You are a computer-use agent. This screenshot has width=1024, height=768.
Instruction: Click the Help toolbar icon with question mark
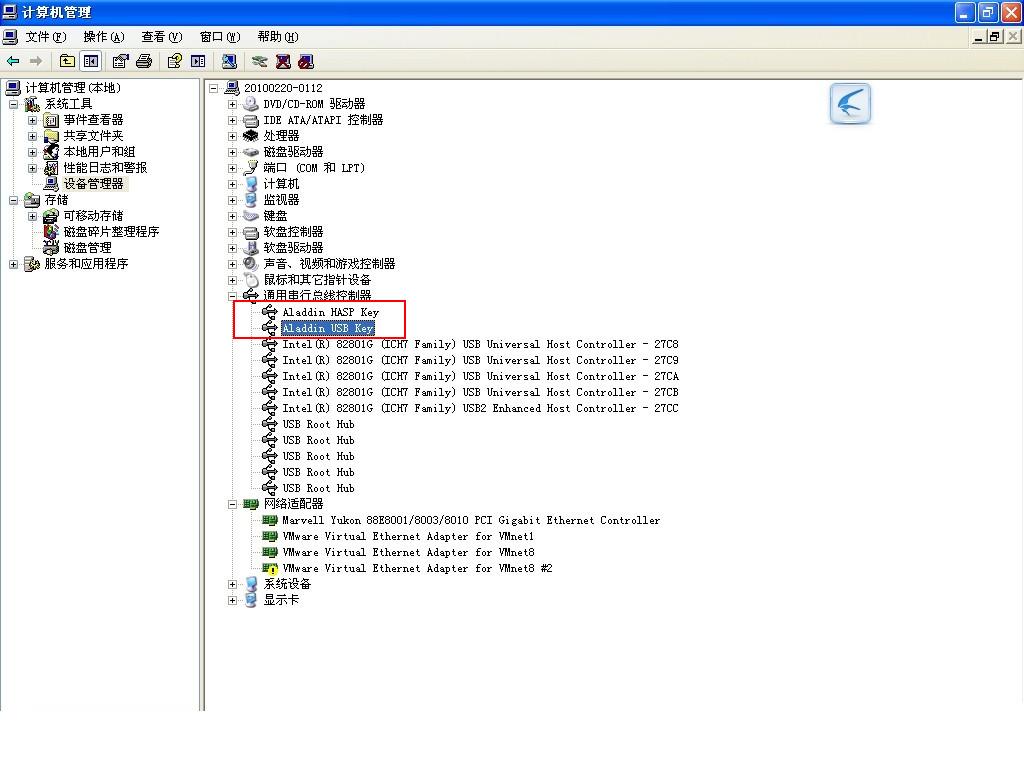point(174,61)
